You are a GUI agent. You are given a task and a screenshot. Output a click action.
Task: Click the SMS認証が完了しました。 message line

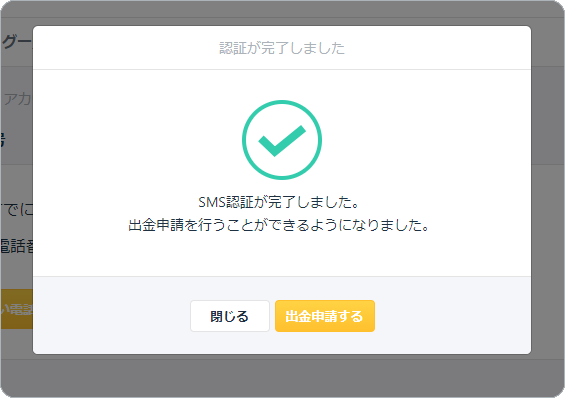tap(279, 202)
